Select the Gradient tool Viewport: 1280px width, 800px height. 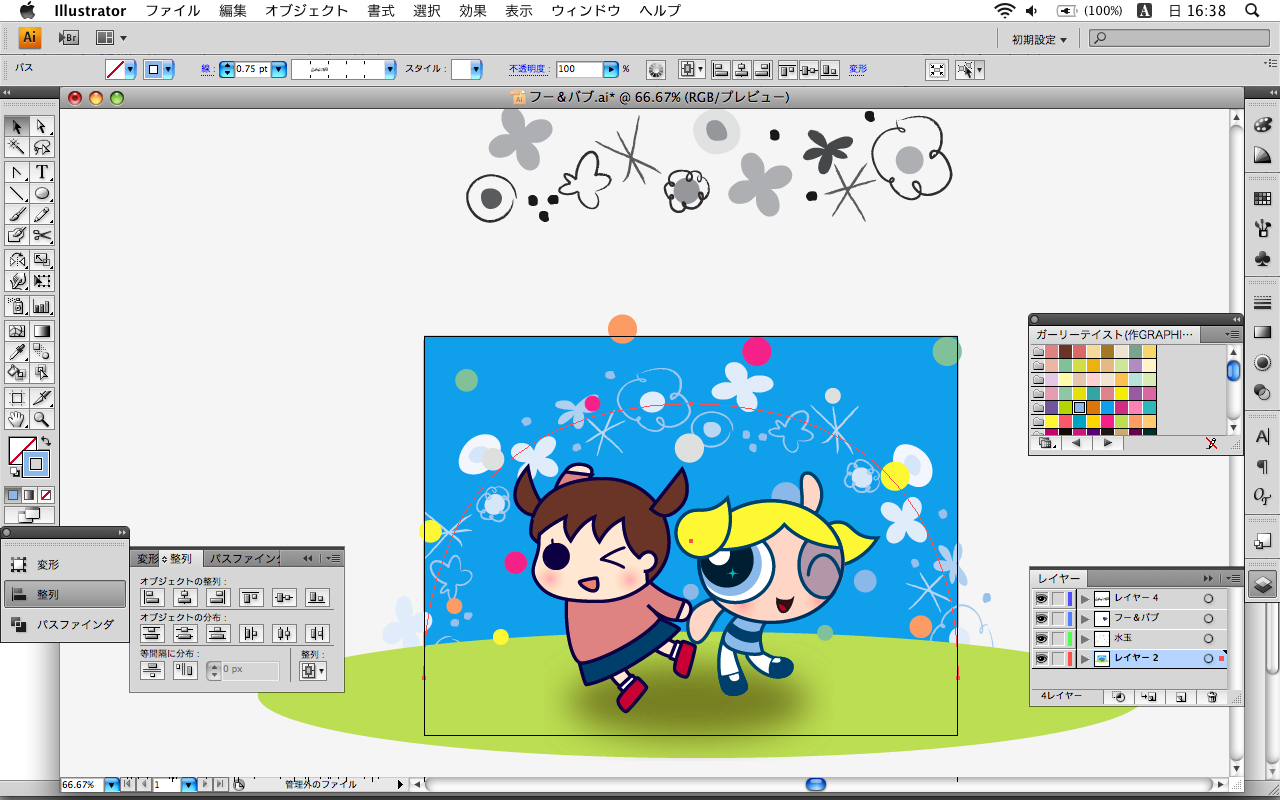pos(42,331)
